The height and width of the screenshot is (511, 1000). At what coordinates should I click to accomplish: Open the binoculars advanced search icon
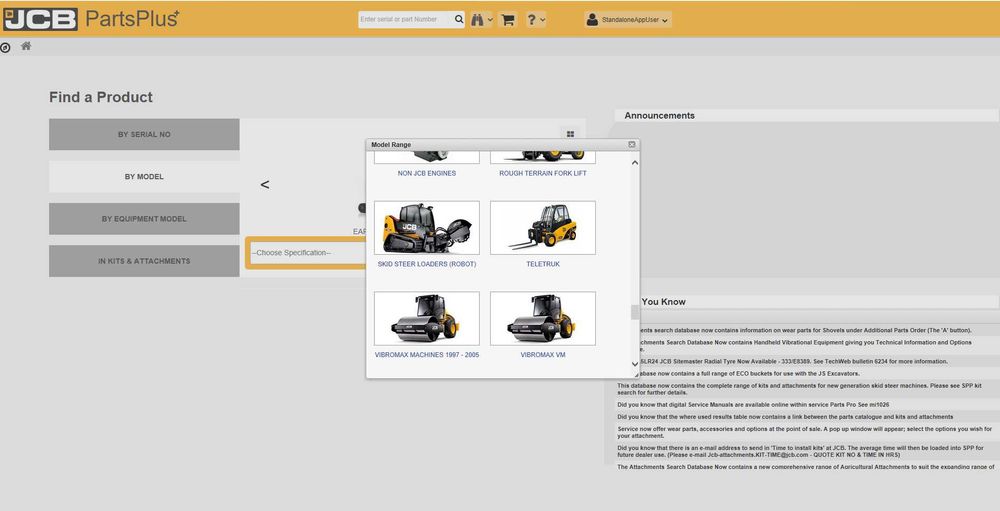(x=482, y=20)
